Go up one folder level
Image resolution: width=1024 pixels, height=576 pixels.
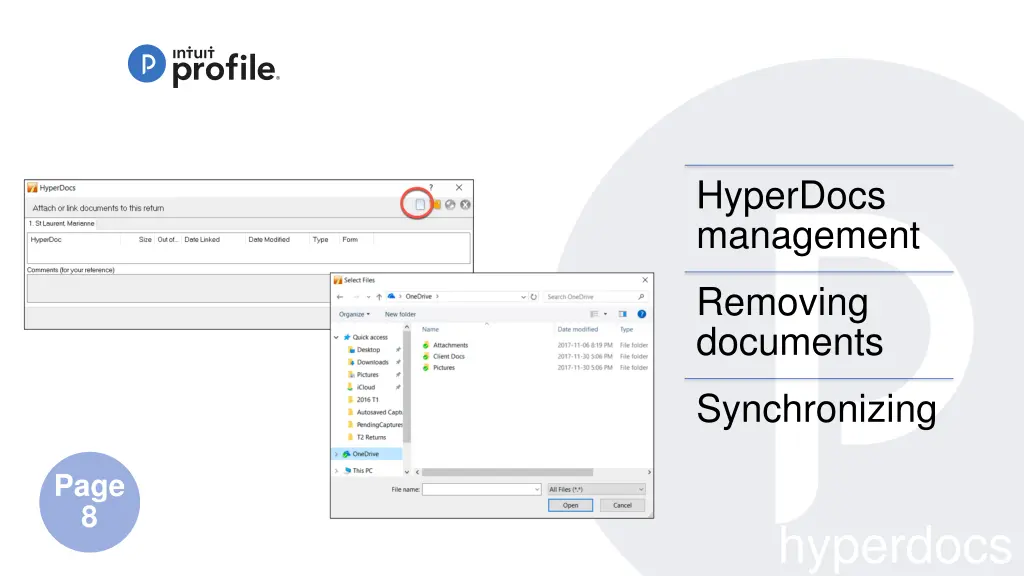379,296
